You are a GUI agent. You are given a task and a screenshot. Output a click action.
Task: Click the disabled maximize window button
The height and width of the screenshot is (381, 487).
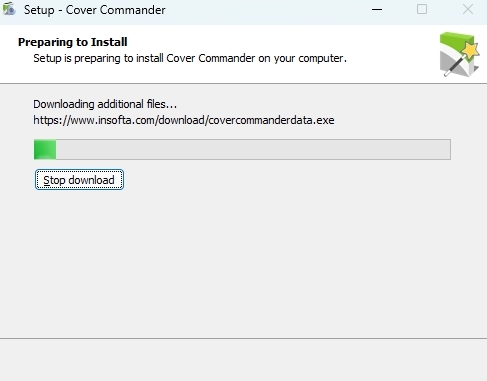coord(422,9)
